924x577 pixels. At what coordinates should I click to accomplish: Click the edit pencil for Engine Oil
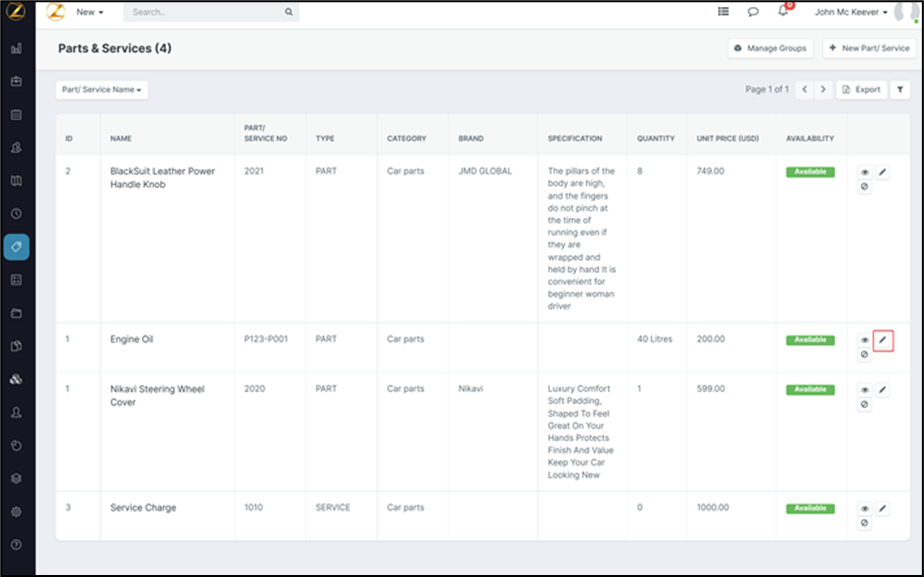(x=883, y=340)
